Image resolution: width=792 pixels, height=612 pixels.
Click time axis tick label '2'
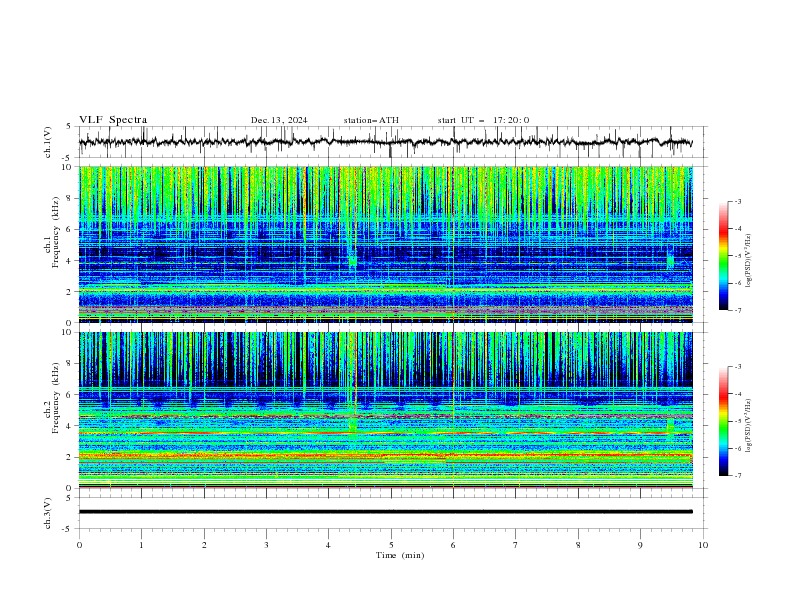[x=204, y=545]
